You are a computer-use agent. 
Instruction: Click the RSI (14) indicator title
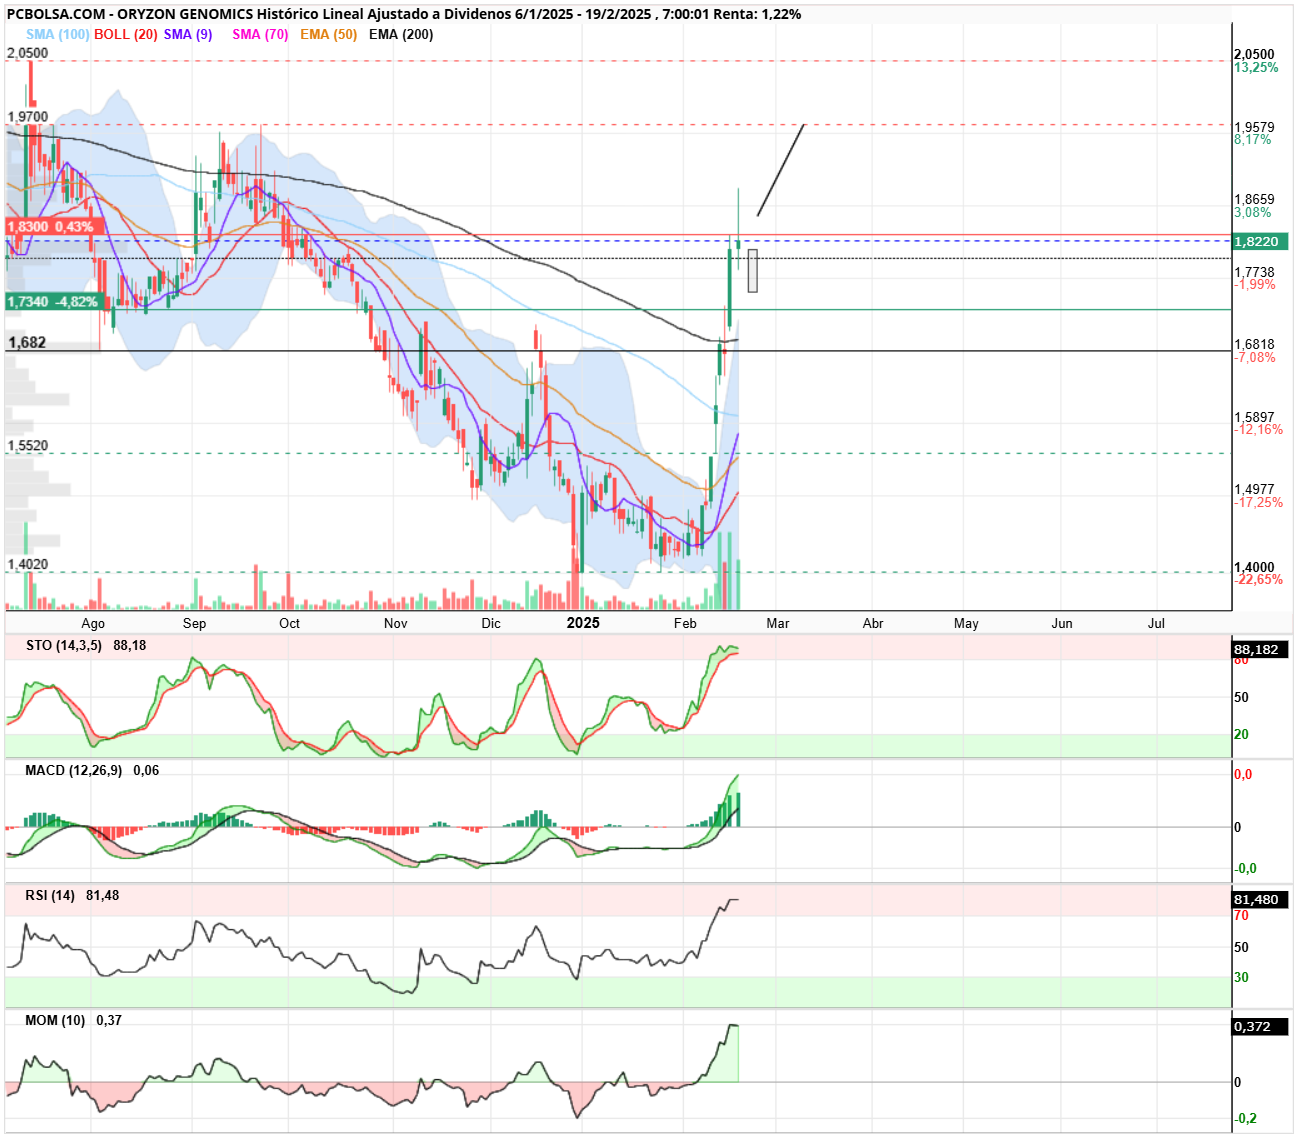click(x=50, y=895)
